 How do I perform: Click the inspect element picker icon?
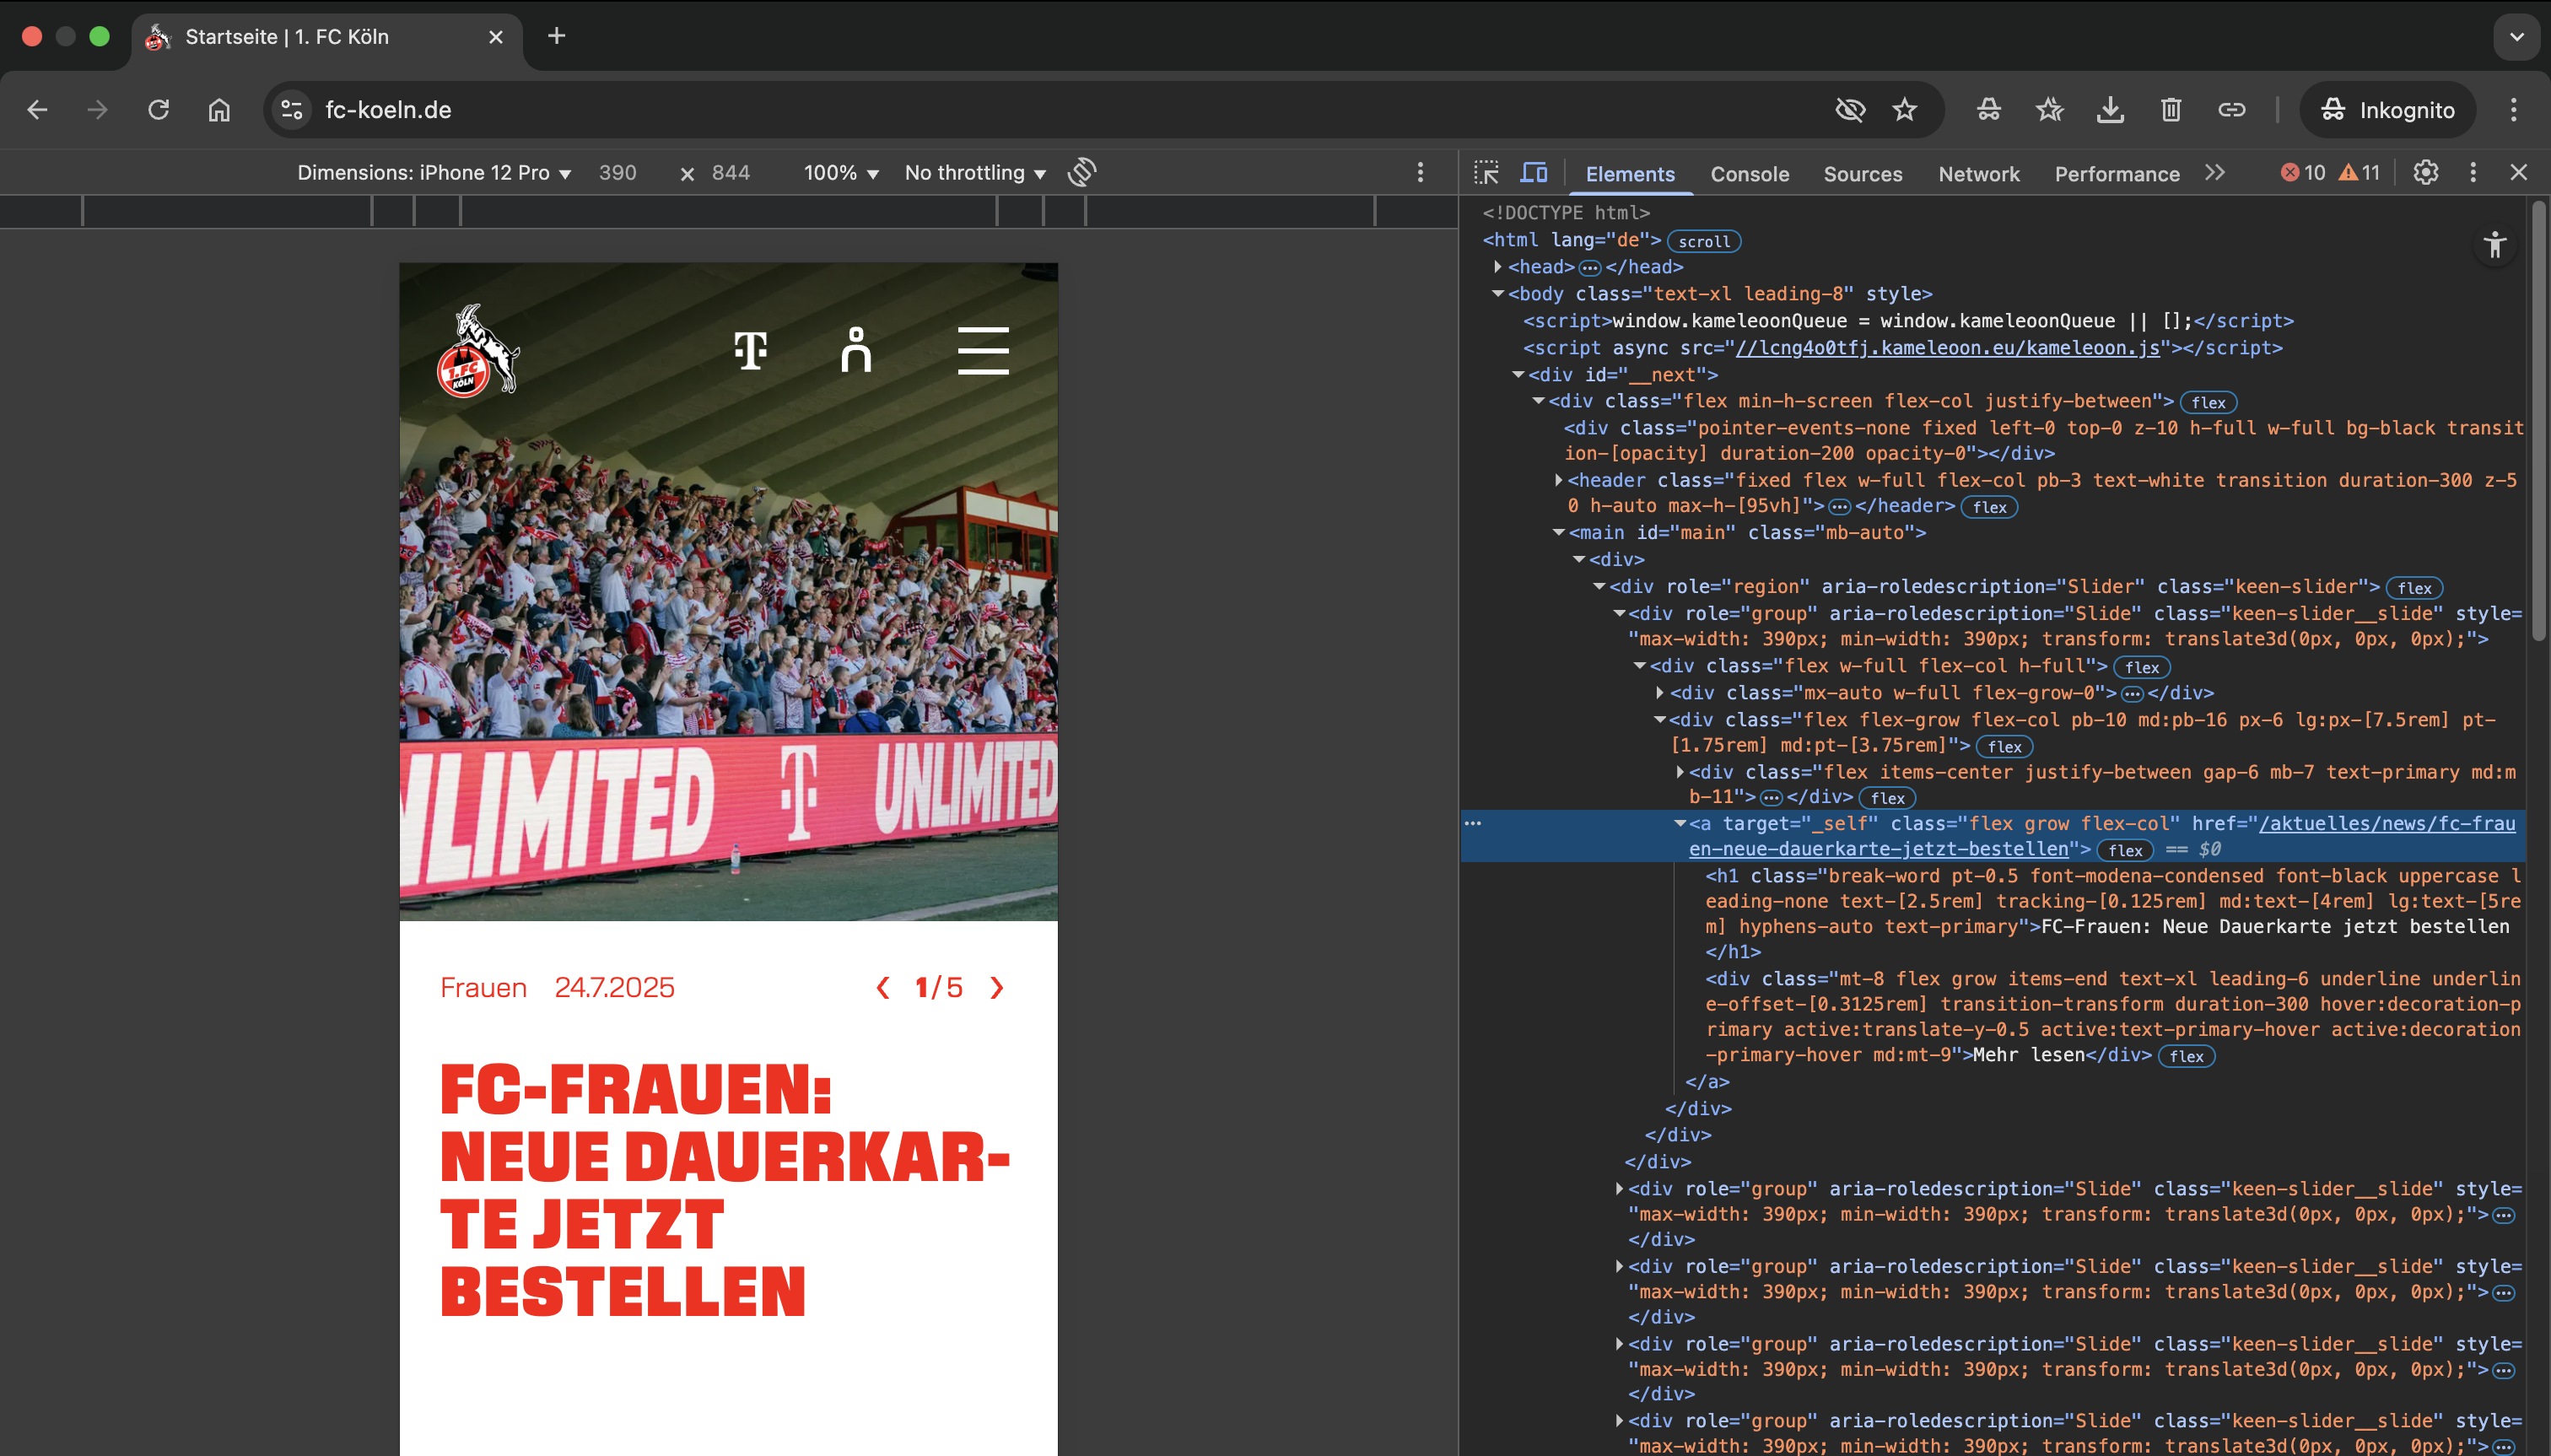pos(1486,173)
